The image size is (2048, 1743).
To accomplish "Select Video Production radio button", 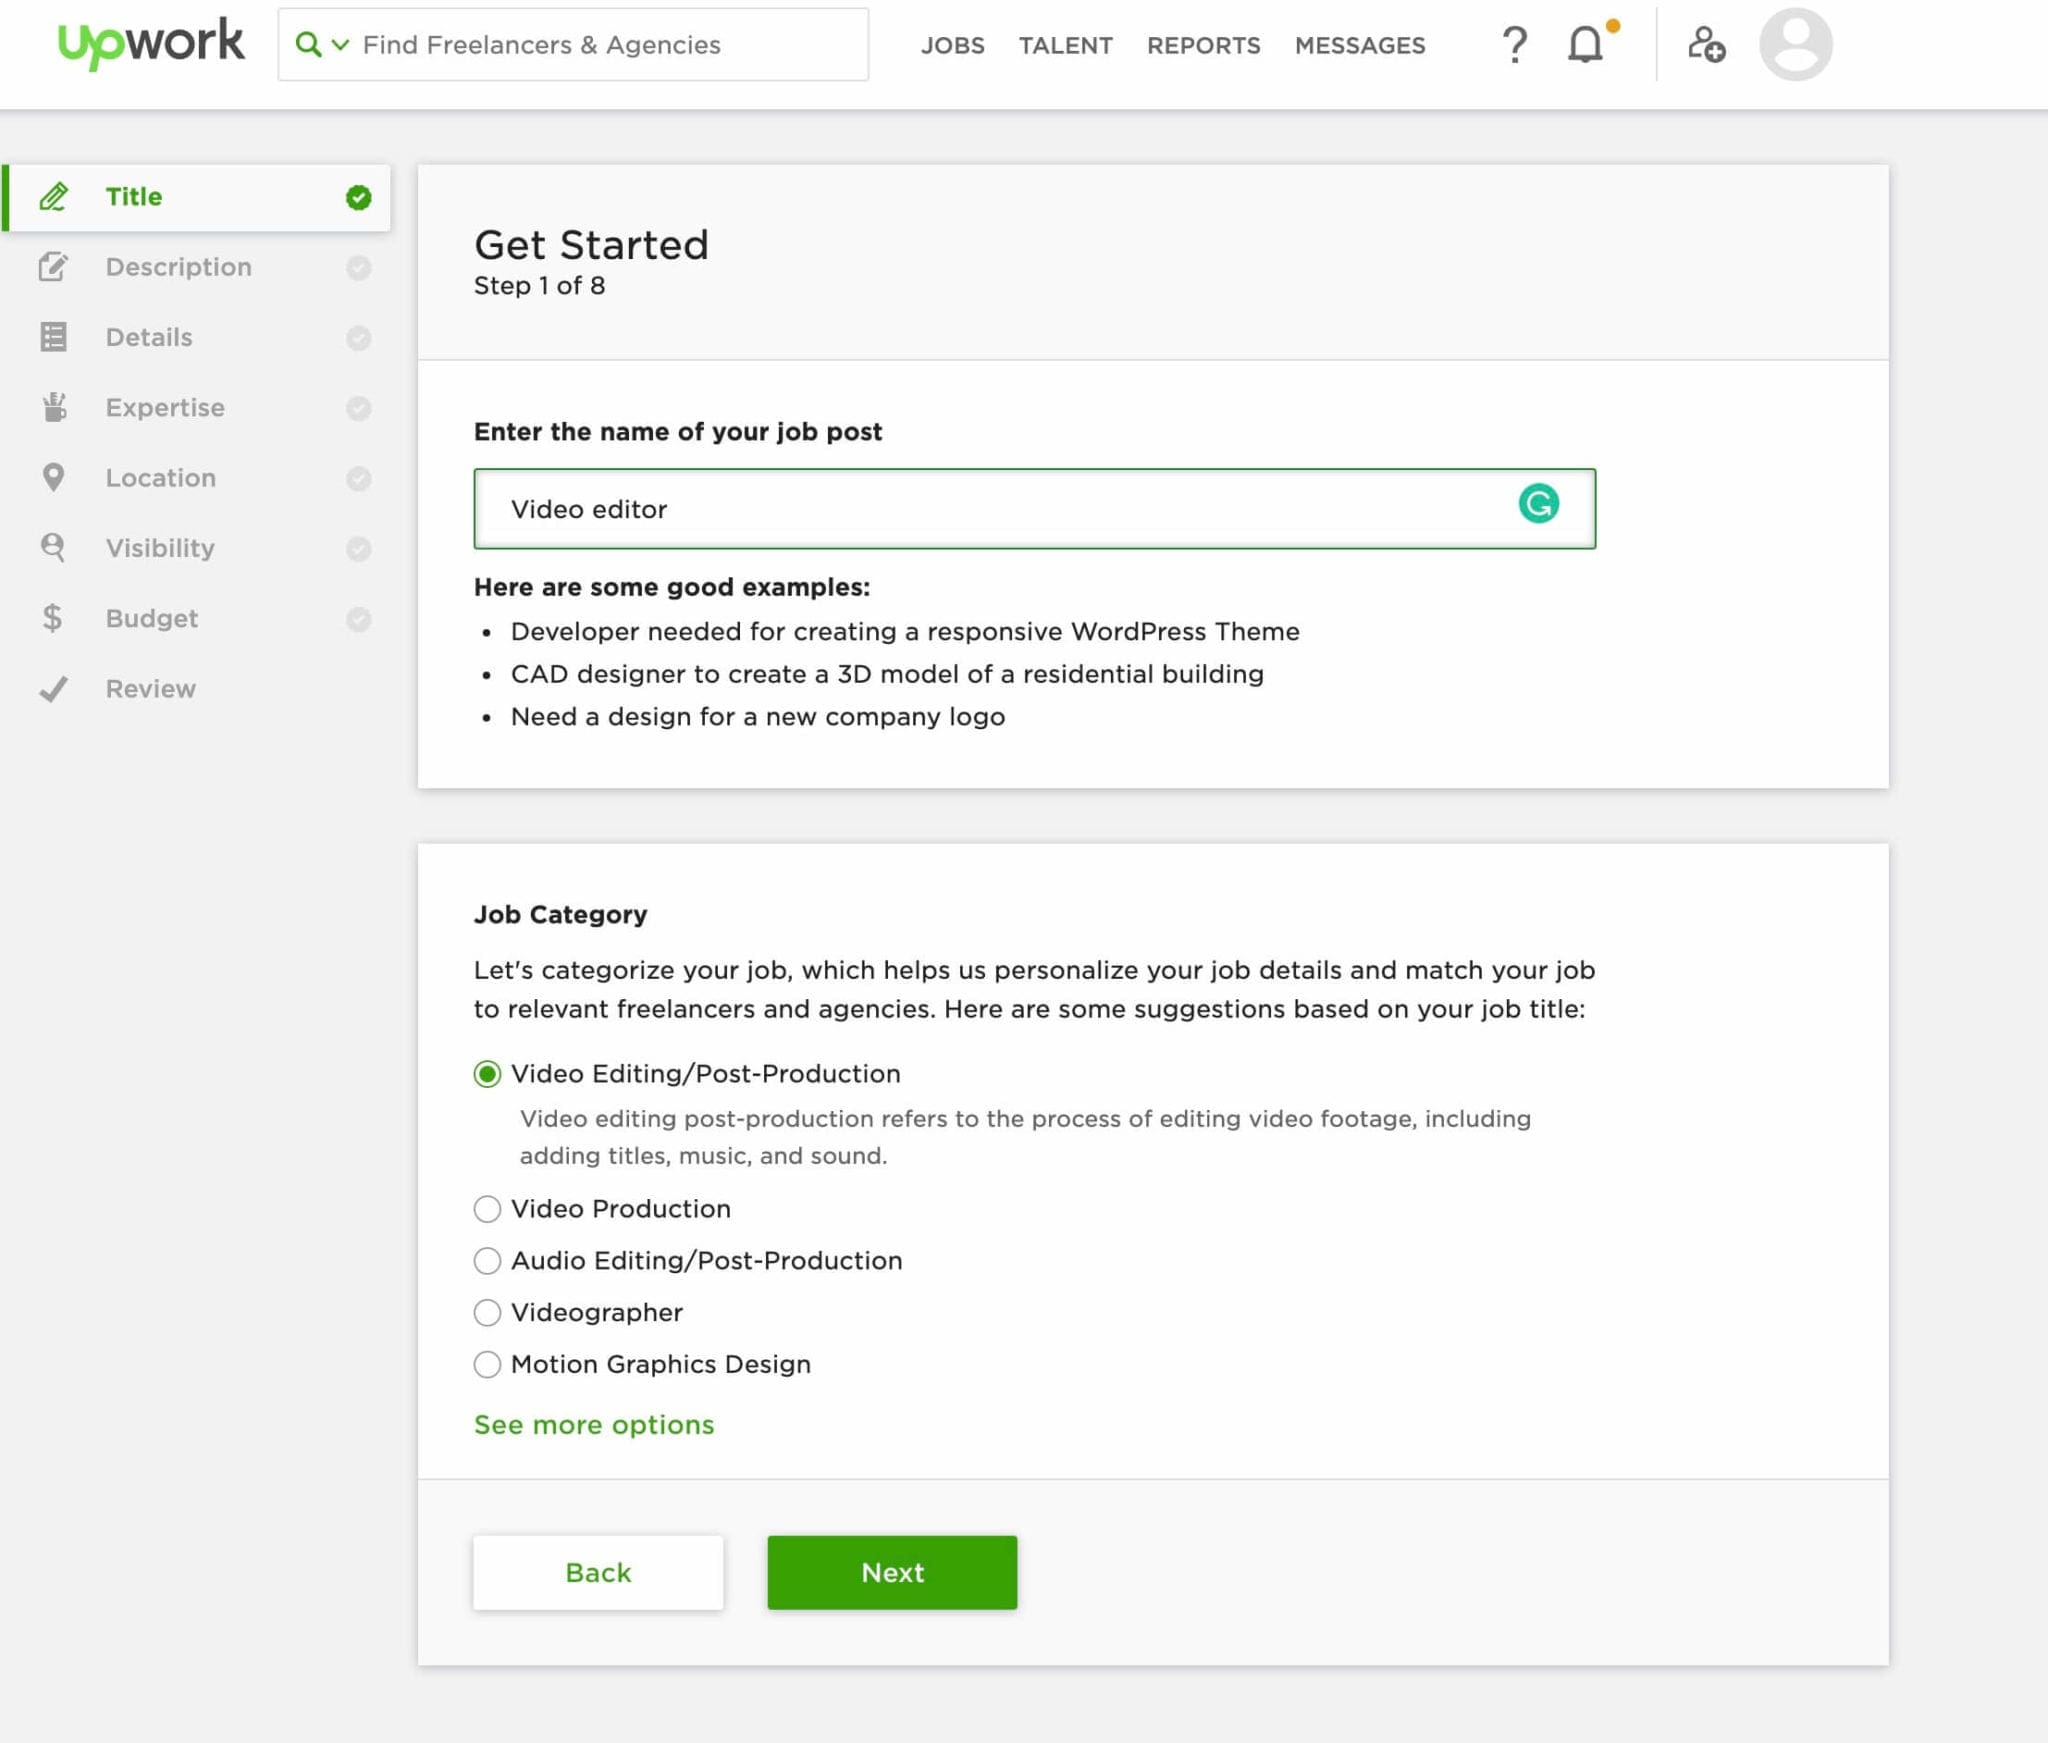I will coord(487,1209).
